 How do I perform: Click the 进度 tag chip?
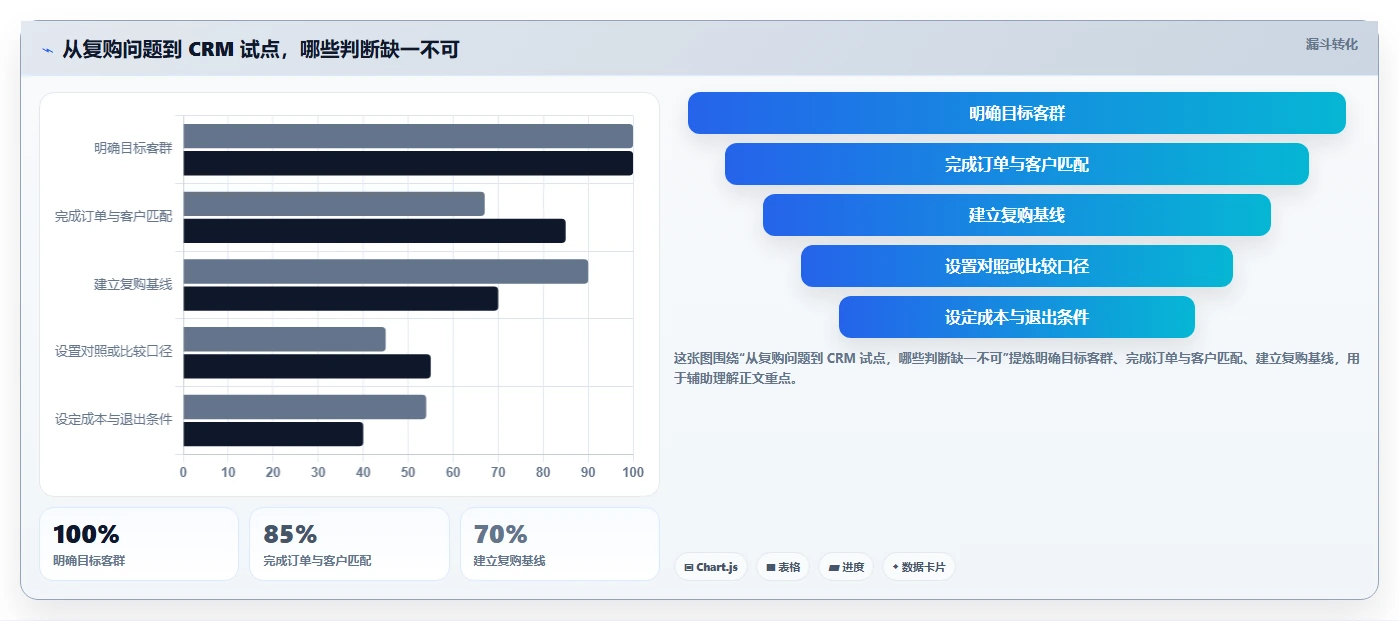pyautogui.click(x=846, y=567)
